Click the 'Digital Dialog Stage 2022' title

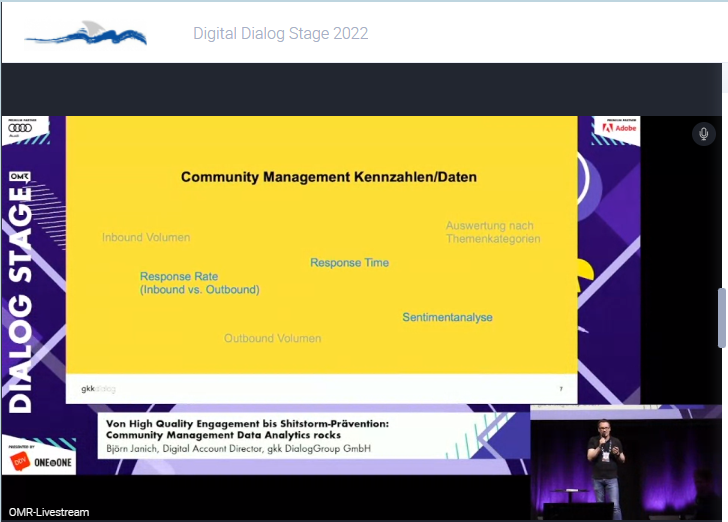click(280, 33)
